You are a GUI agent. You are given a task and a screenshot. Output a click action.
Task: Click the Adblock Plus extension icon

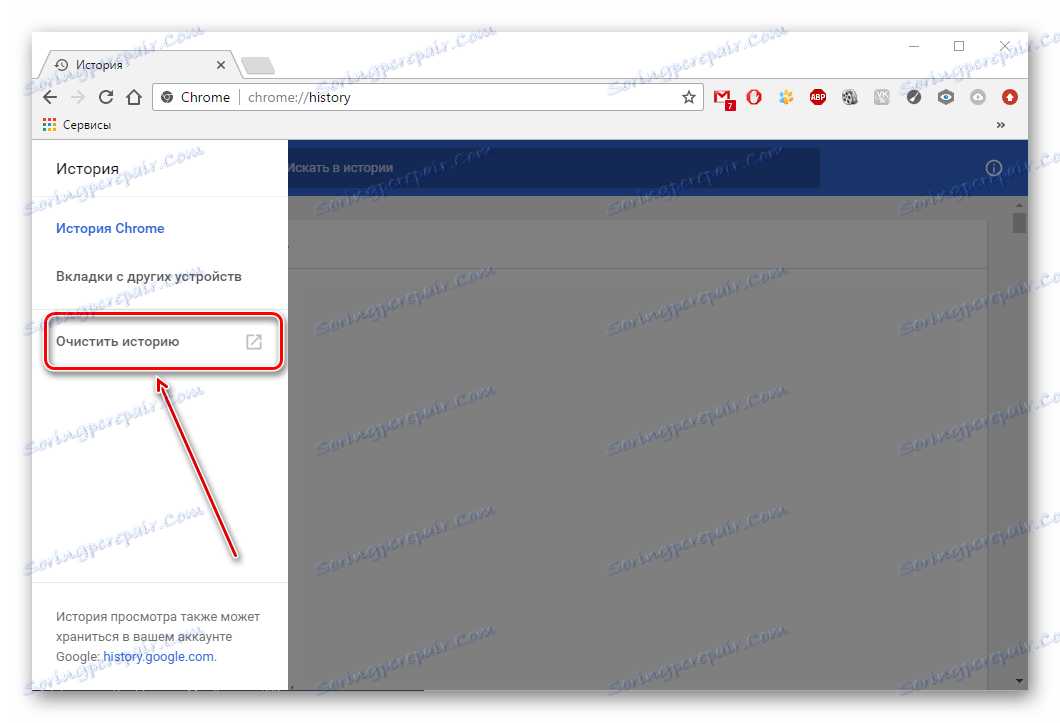click(818, 97)
